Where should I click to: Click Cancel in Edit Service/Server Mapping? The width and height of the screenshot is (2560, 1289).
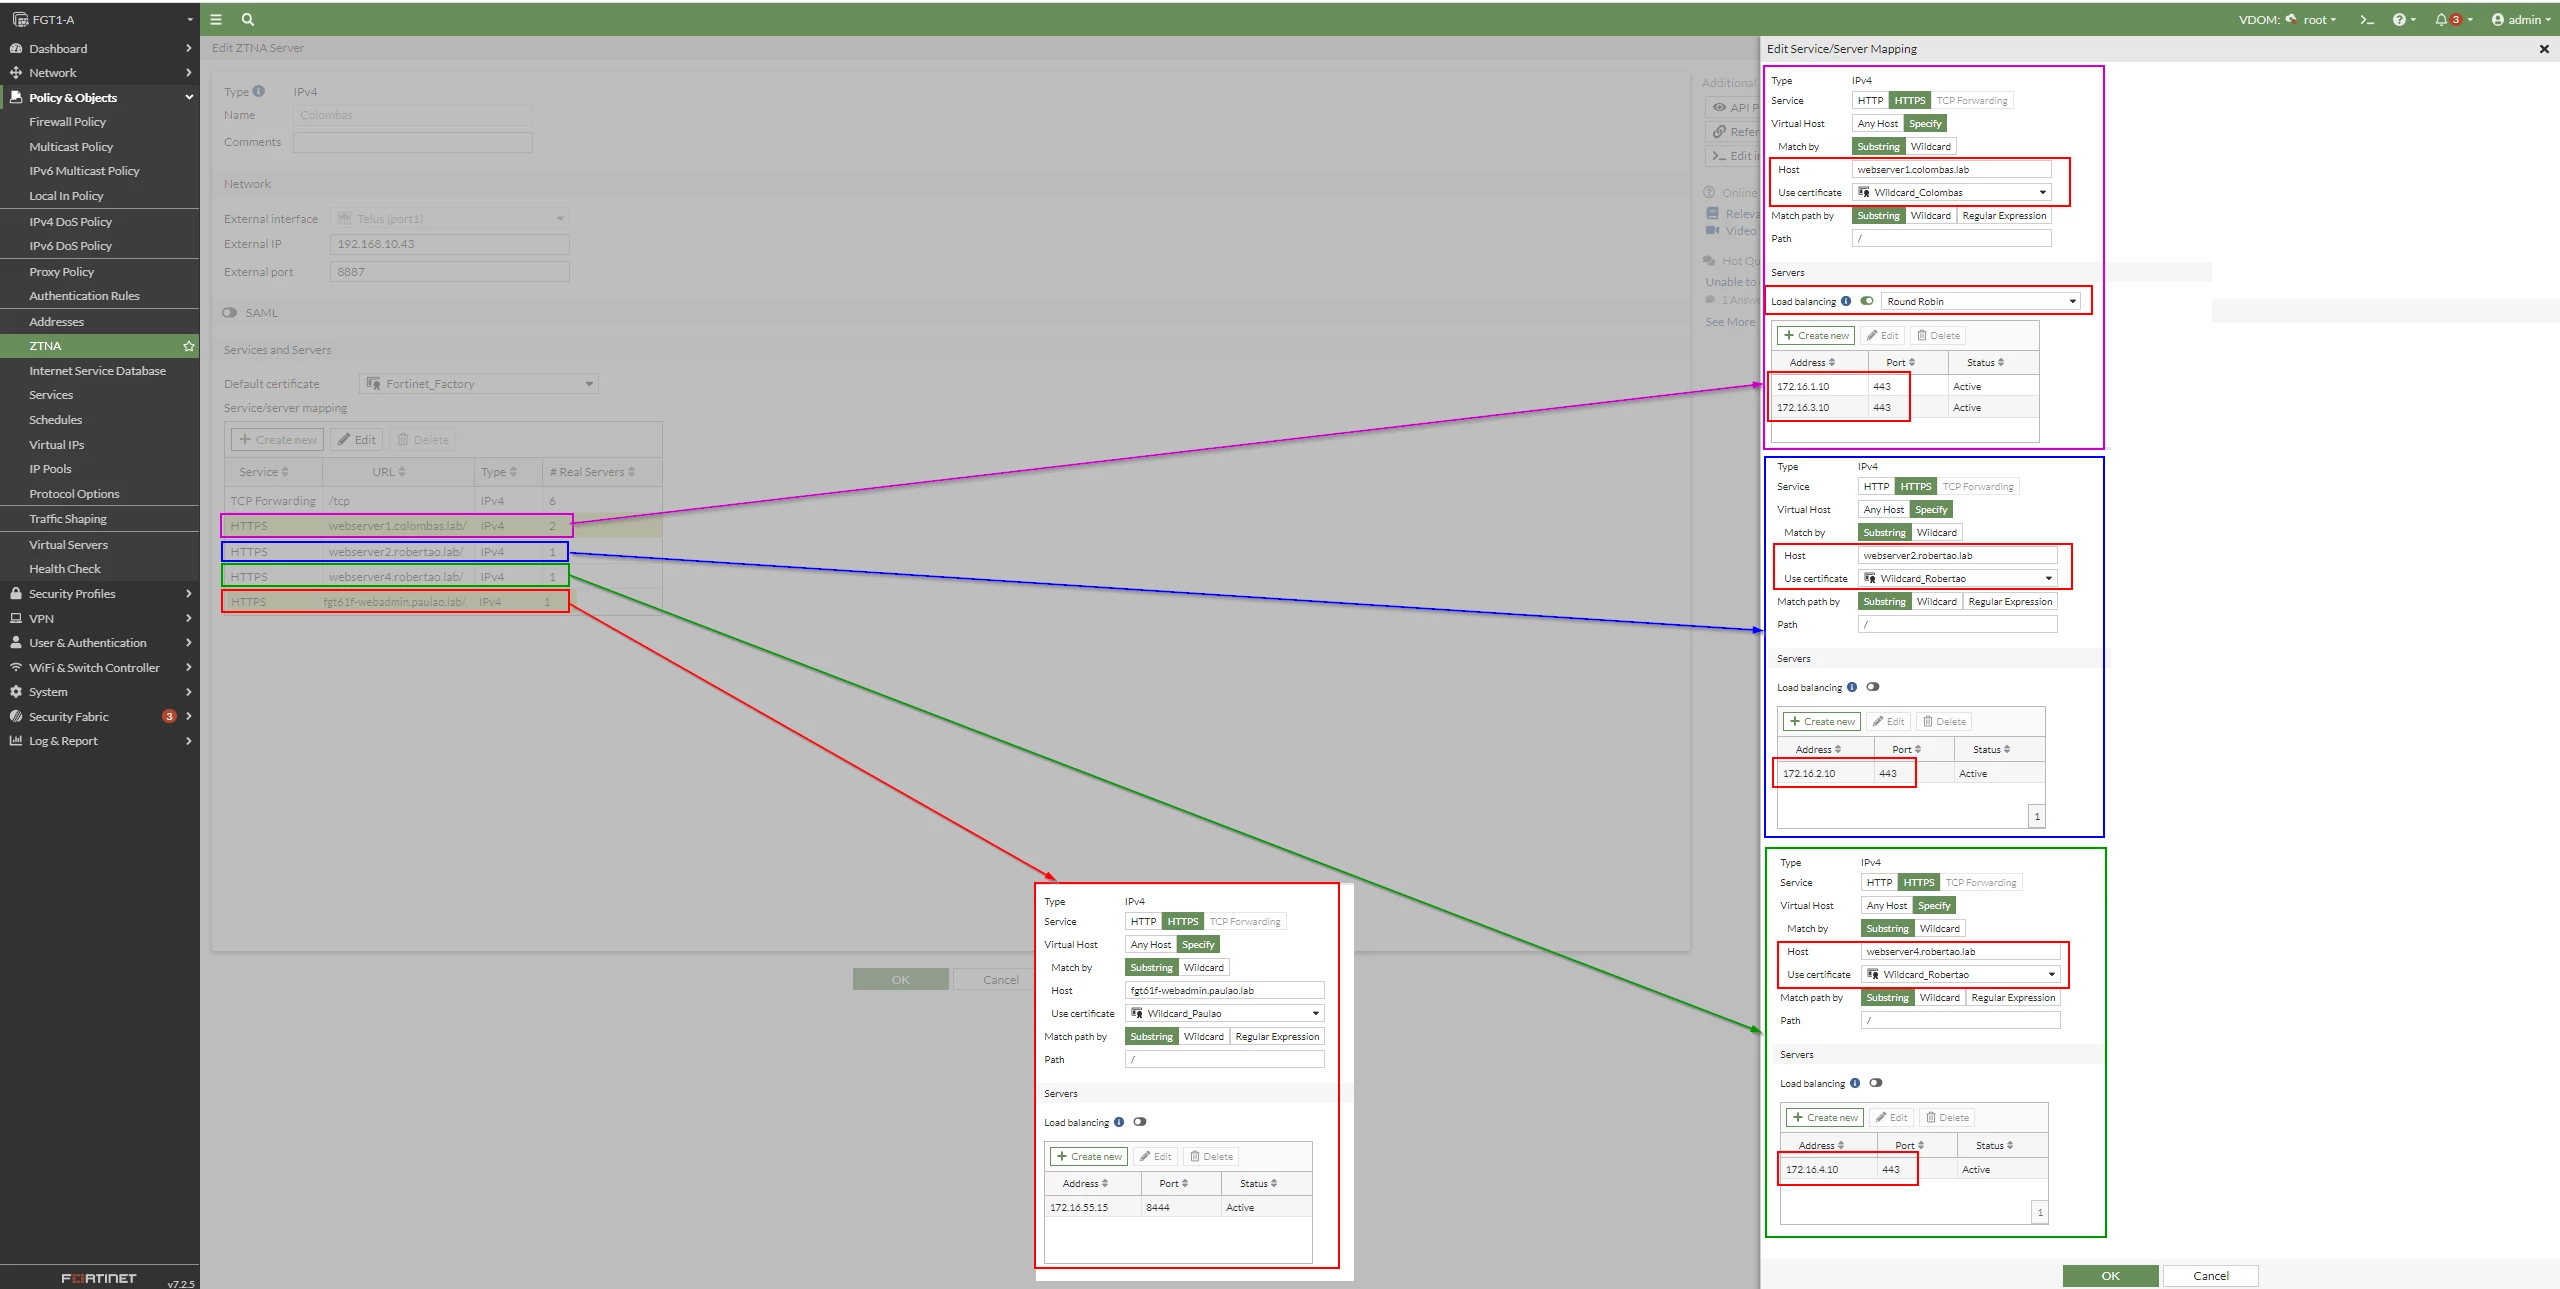point(2211,1276)
